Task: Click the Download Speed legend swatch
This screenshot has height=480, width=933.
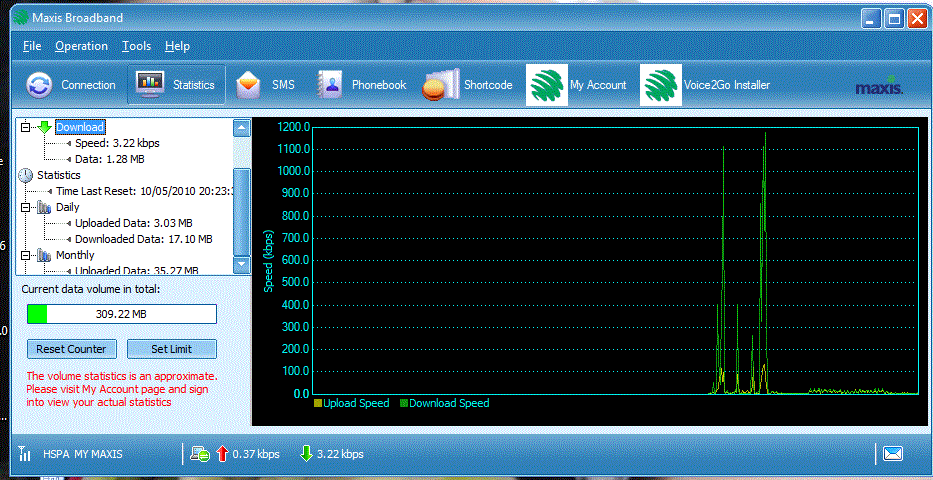Action: click(405, 403)
